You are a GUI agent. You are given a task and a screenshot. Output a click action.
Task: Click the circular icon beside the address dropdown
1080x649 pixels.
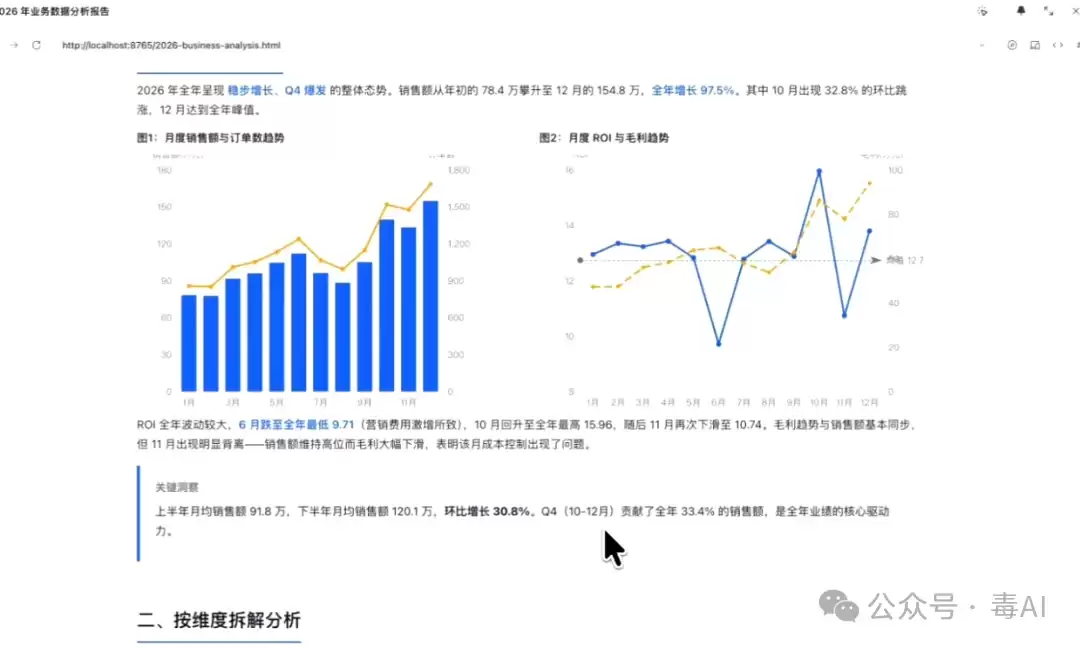click(1012, 45)
